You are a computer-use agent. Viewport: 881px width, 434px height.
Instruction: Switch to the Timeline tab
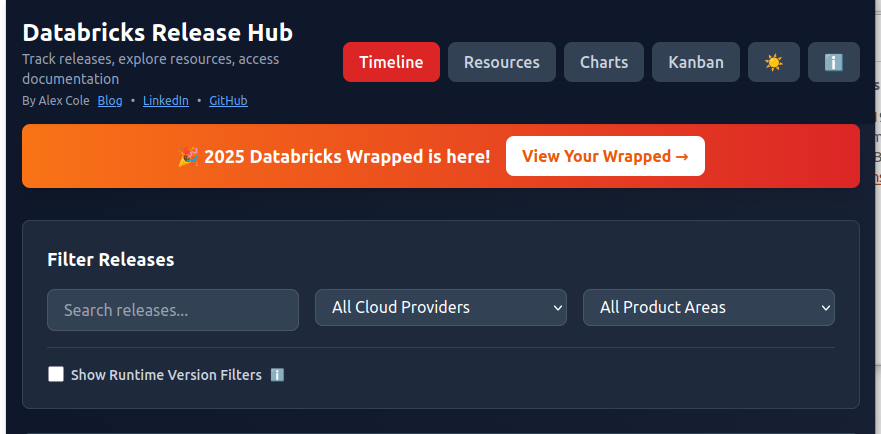click(391, 62)
